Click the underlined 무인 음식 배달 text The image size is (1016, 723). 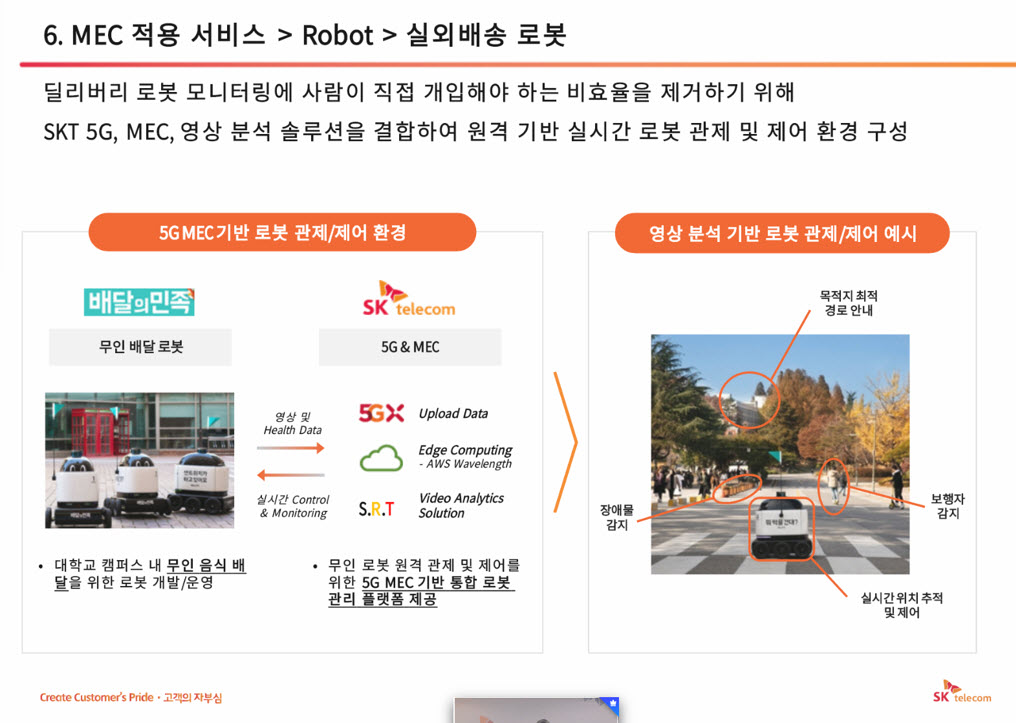tap(150, 573)
